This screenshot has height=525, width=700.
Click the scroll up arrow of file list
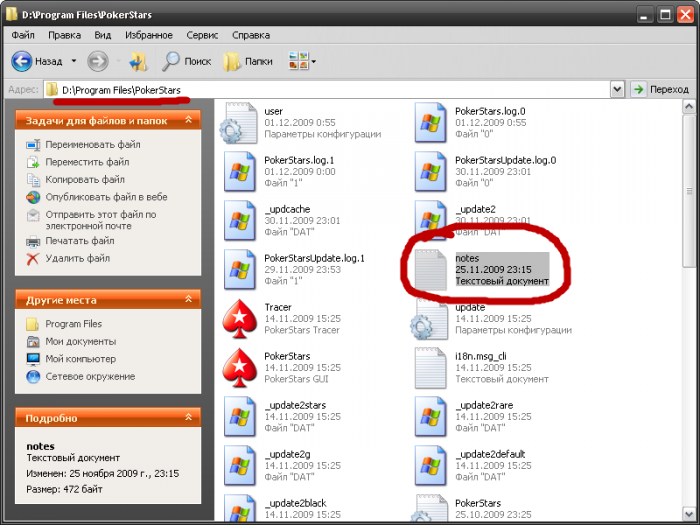(689, 107)
